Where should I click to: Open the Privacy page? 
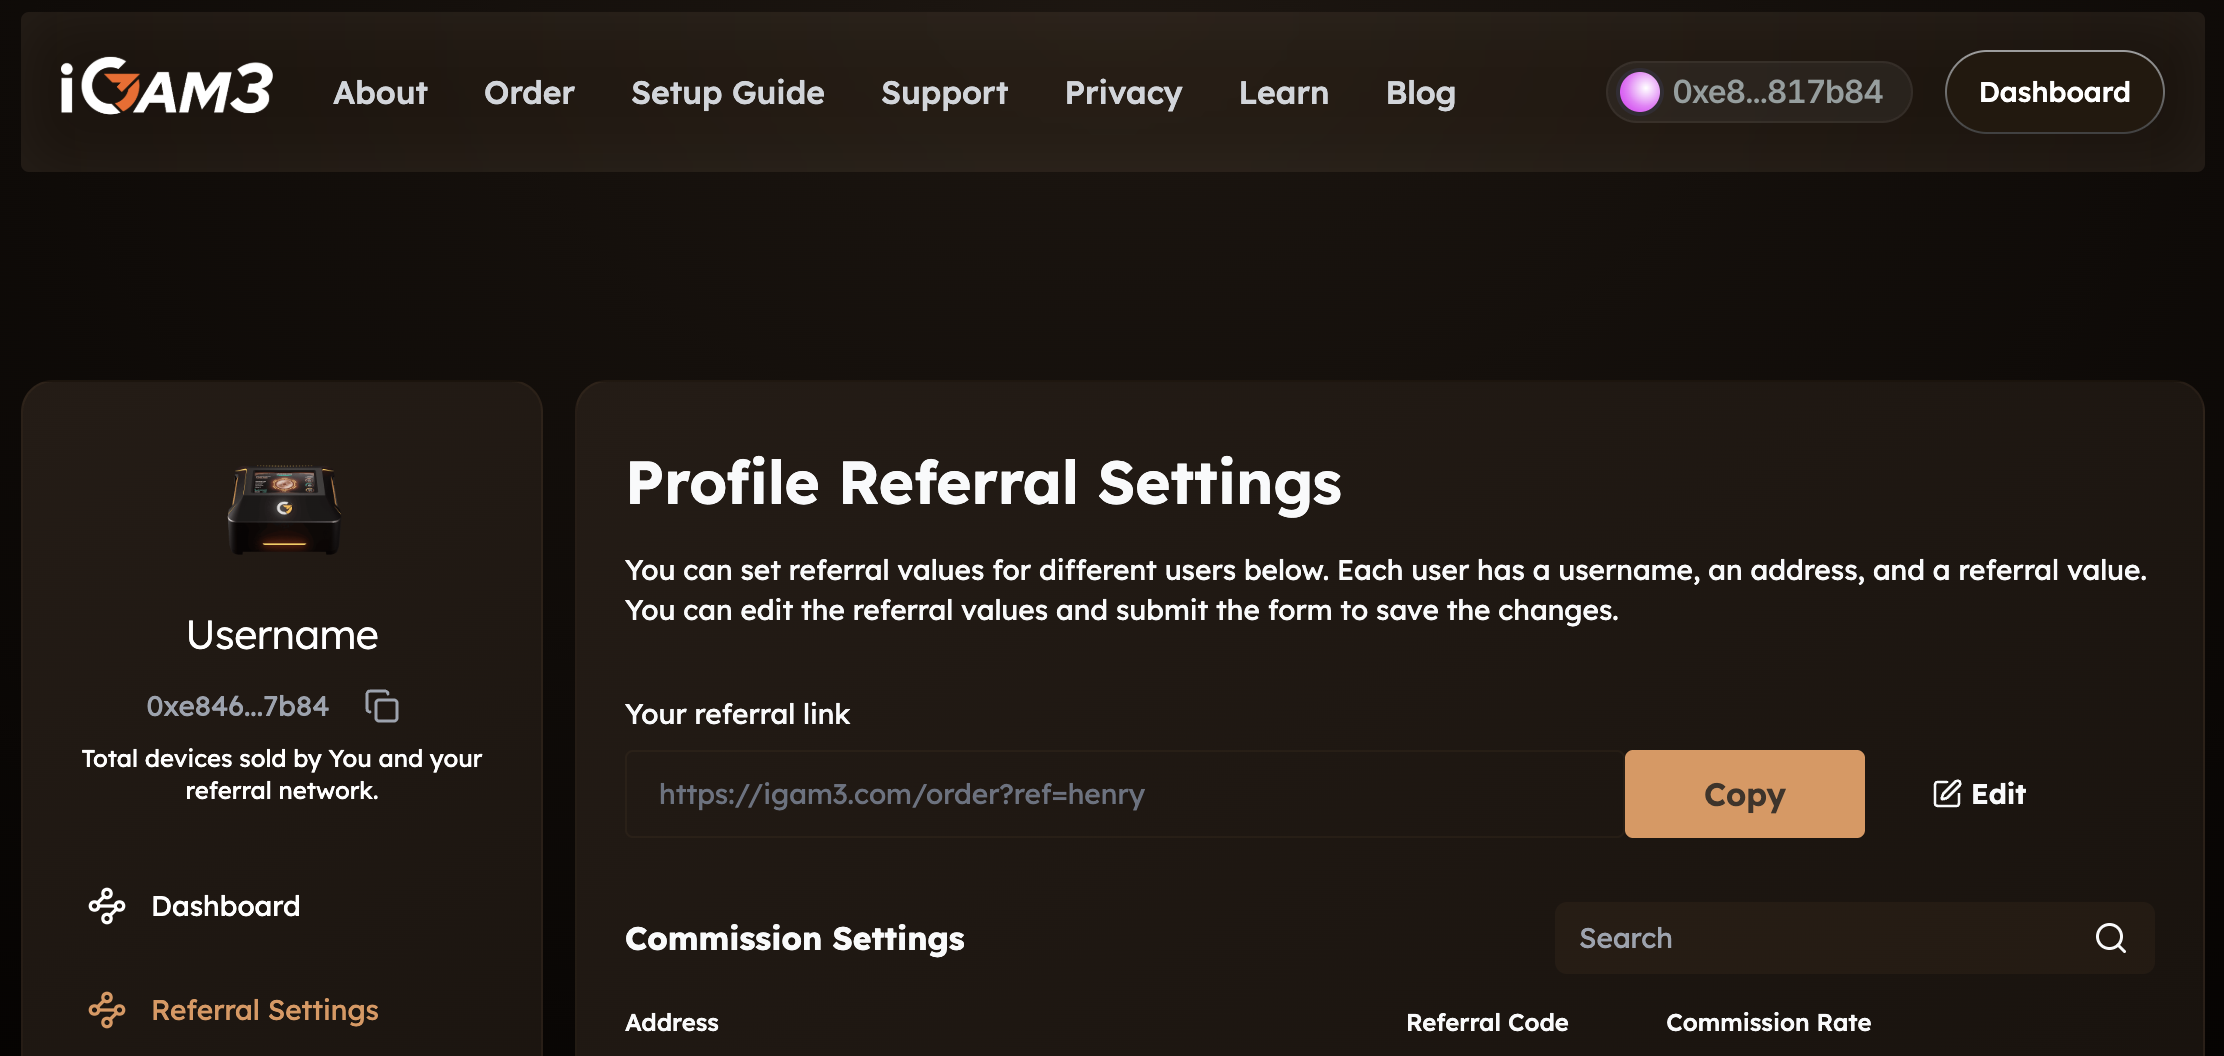1123,93
